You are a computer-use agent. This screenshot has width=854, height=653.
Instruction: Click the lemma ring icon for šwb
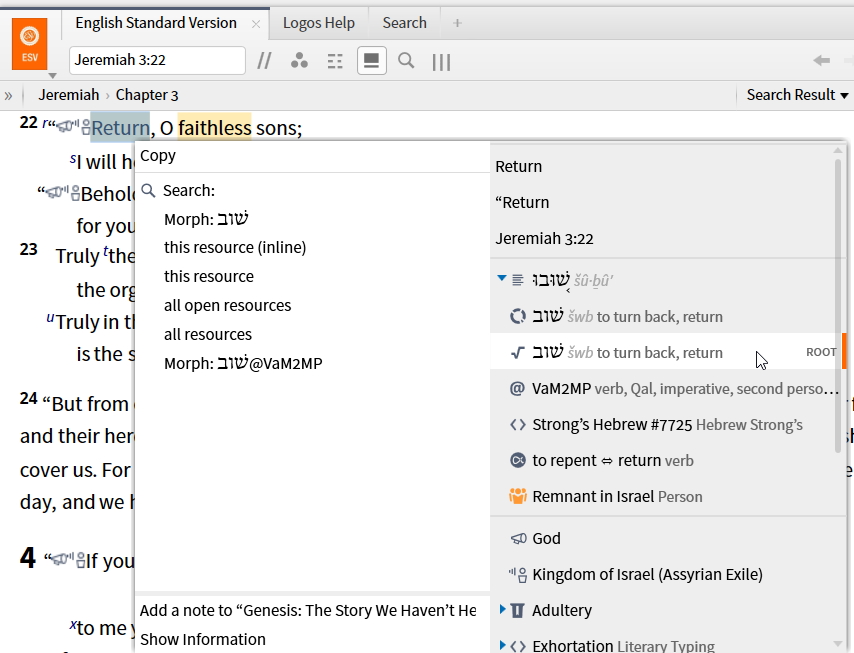tap(517, 316)
